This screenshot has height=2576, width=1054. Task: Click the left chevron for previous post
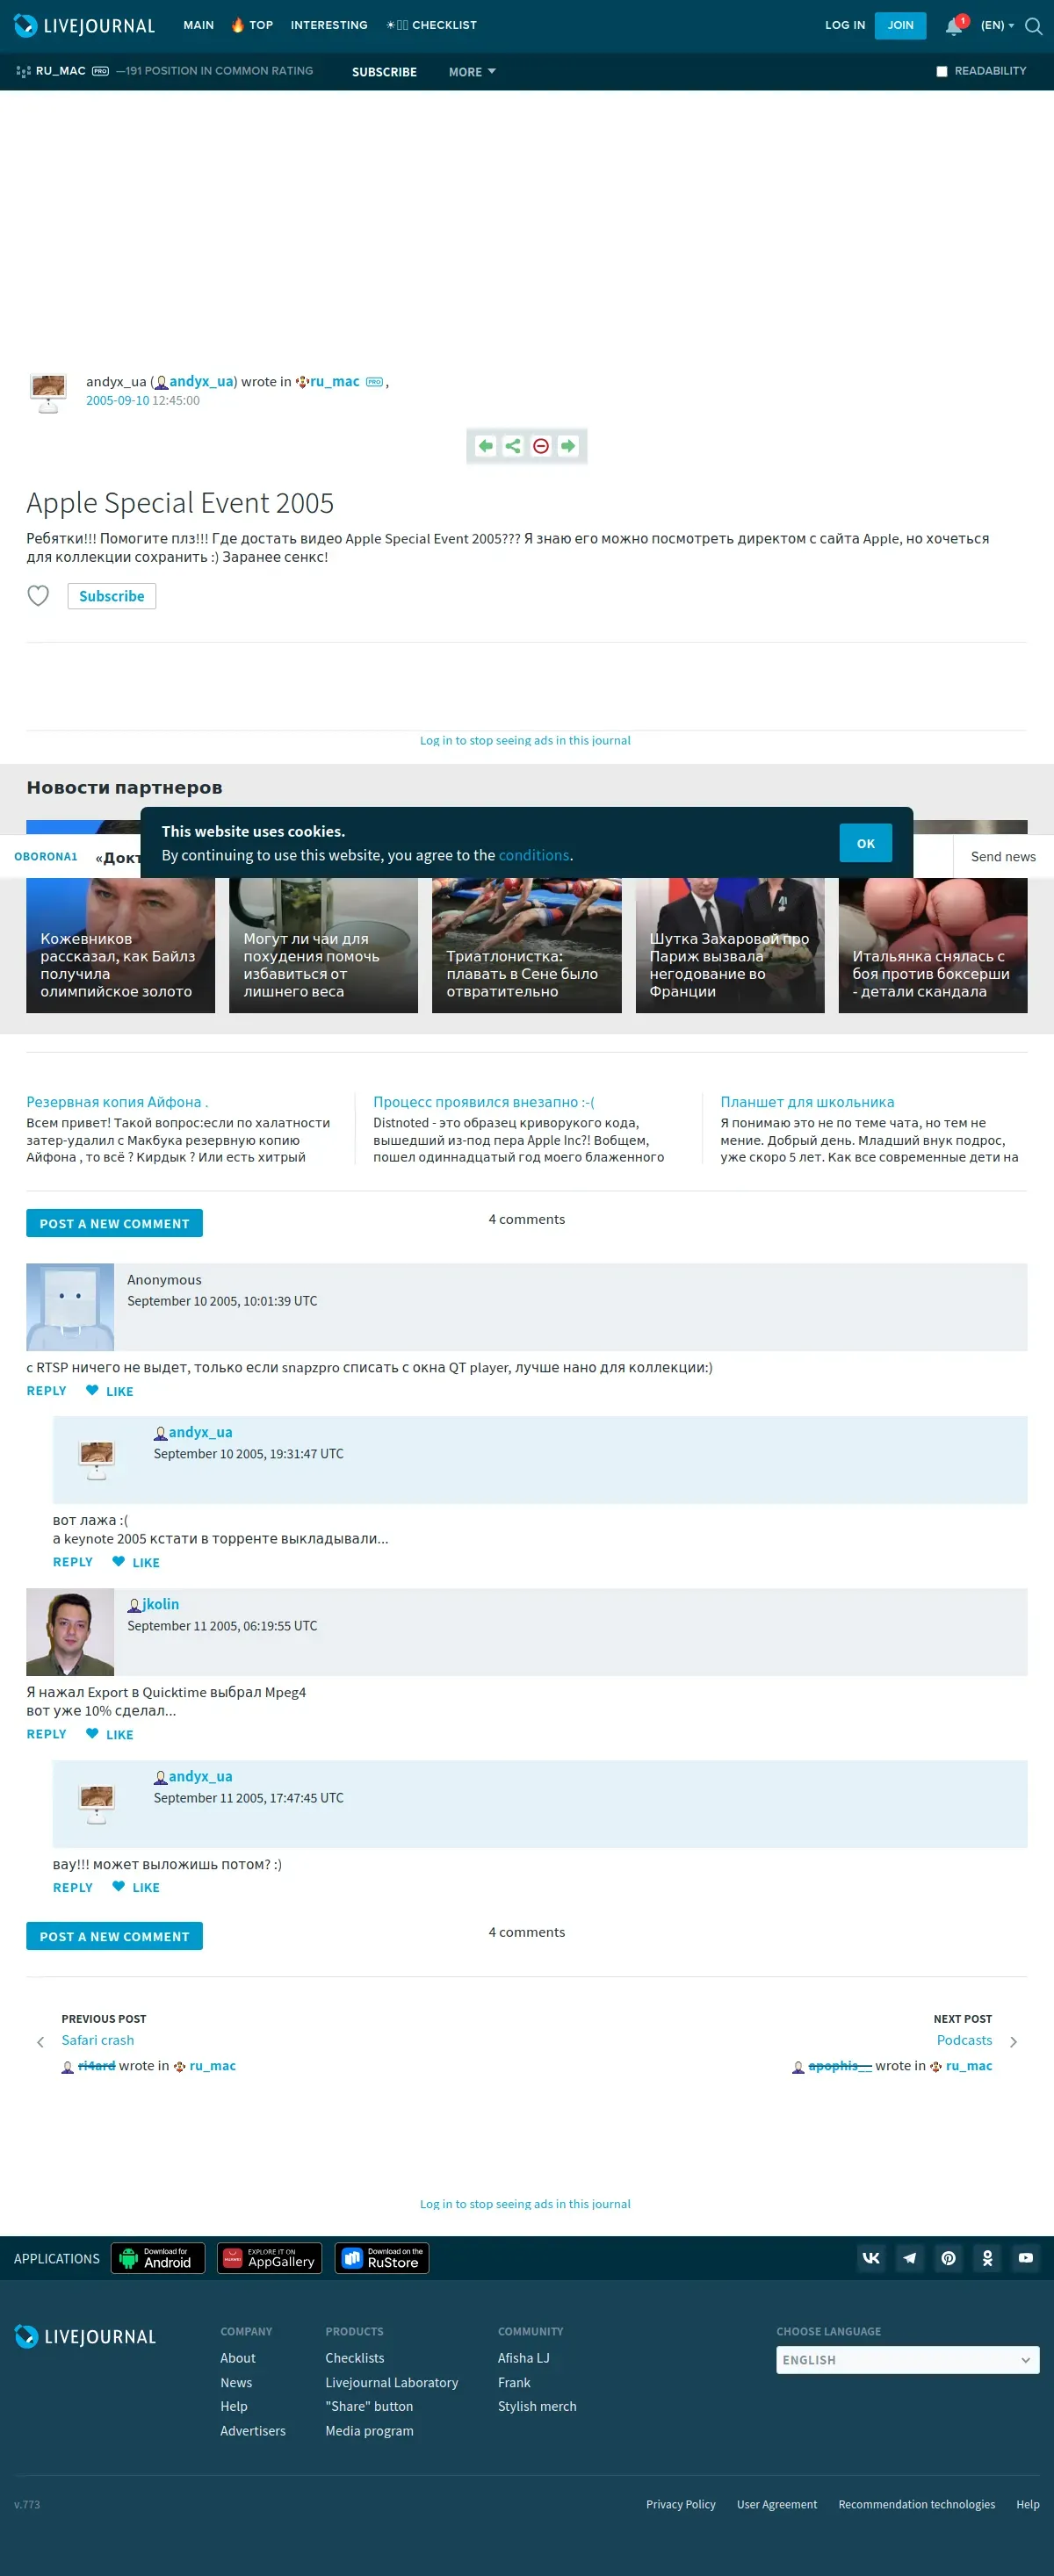[x=40, y=2042]
